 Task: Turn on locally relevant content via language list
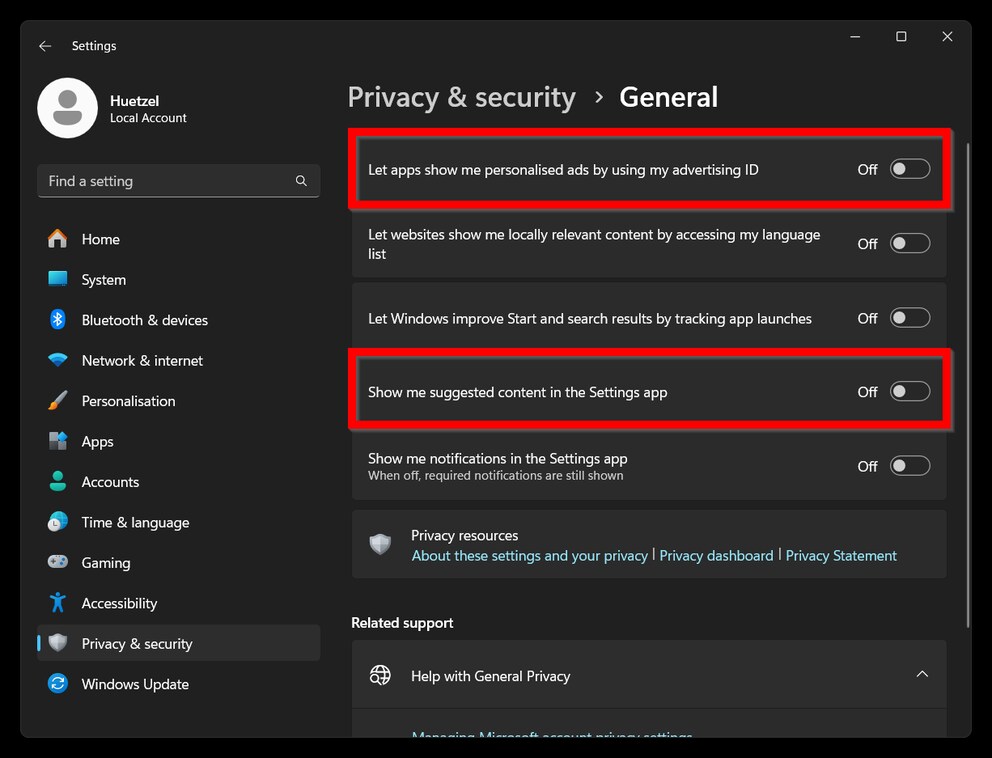909,242
